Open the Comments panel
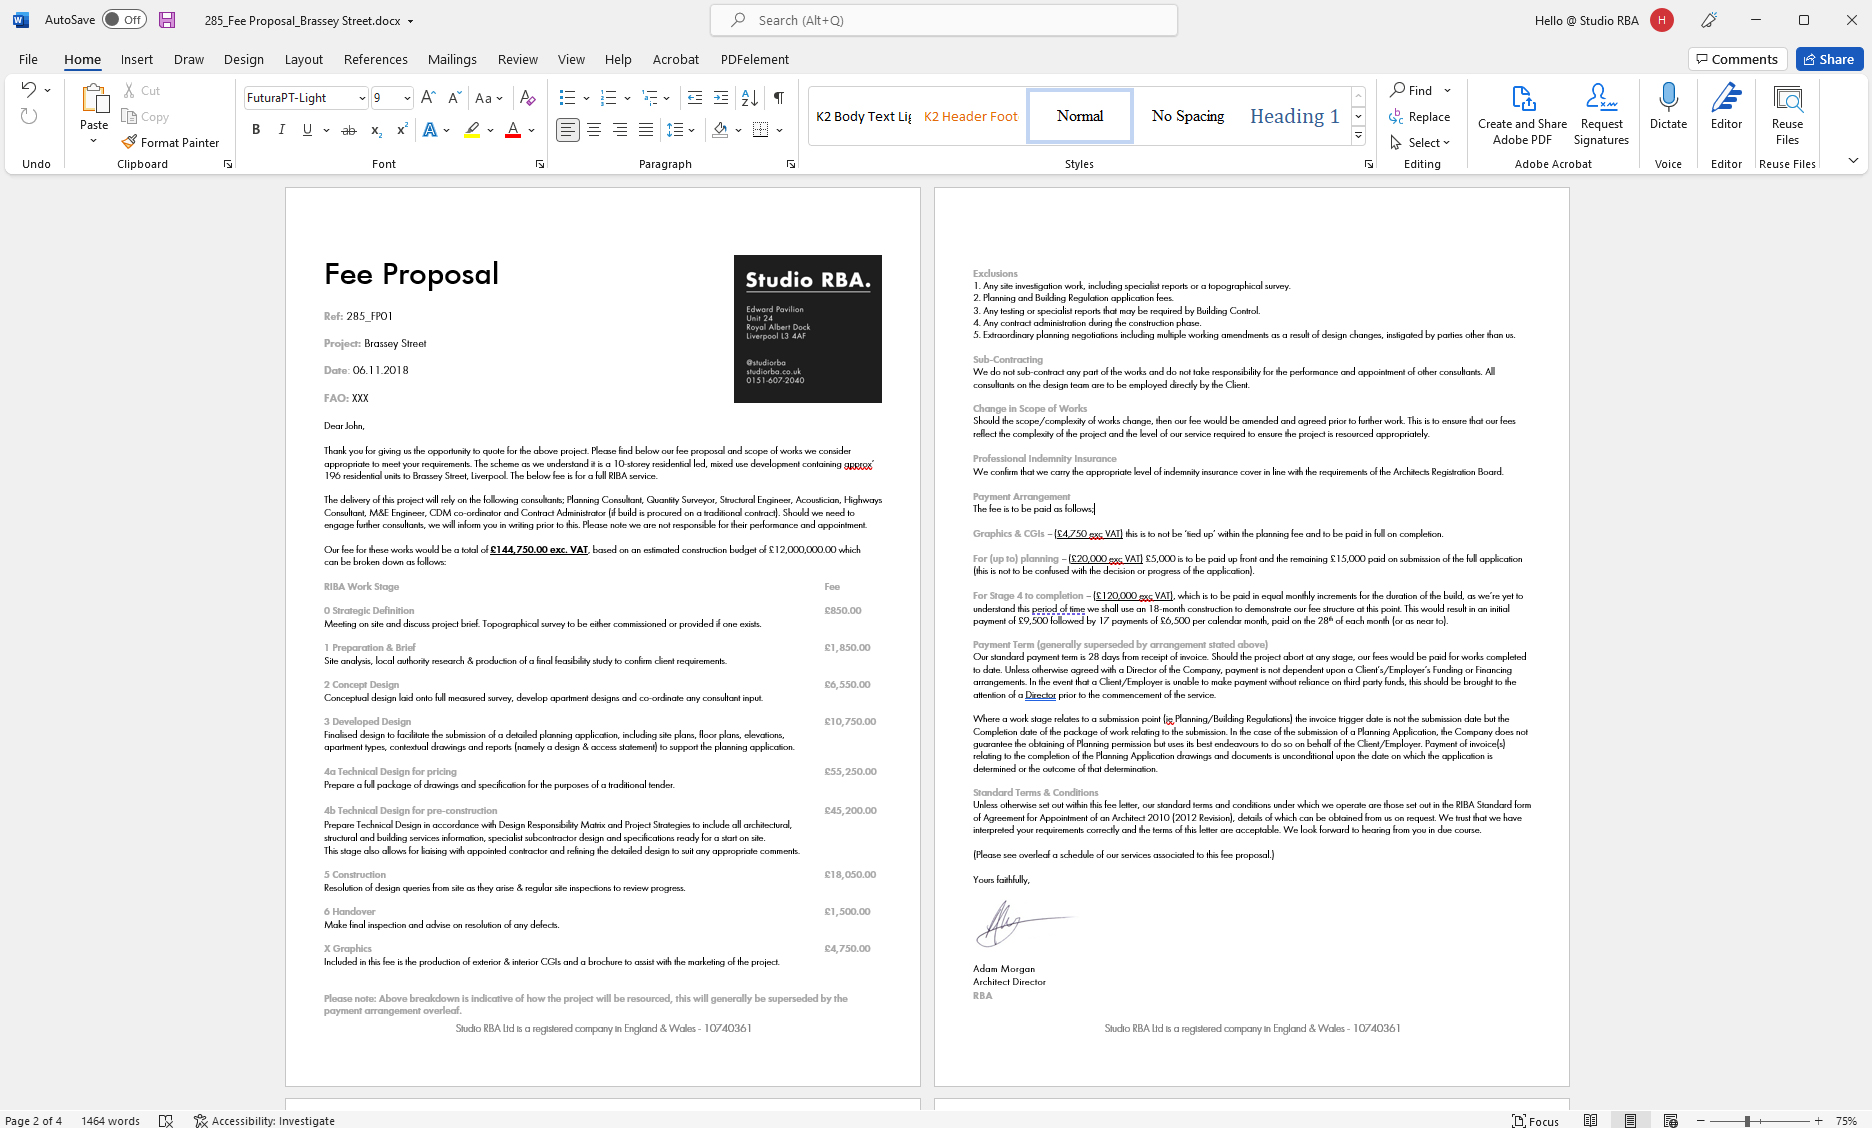This screenshot has height=1128, width=1872. (1737, 59)
